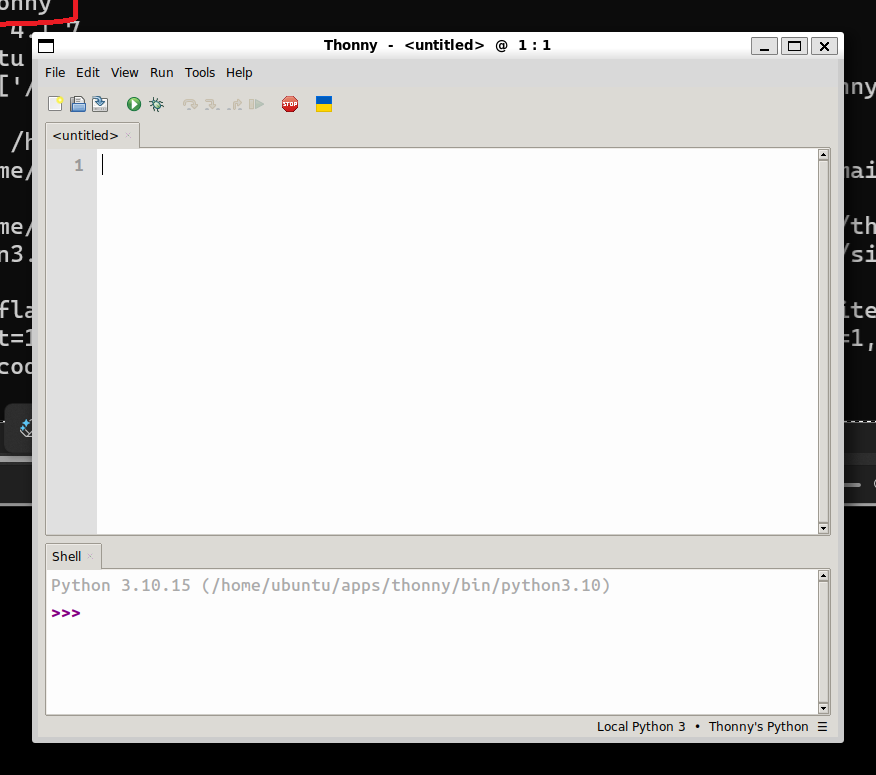Open the View menu
876x775 pixels.
click(125, 73)
